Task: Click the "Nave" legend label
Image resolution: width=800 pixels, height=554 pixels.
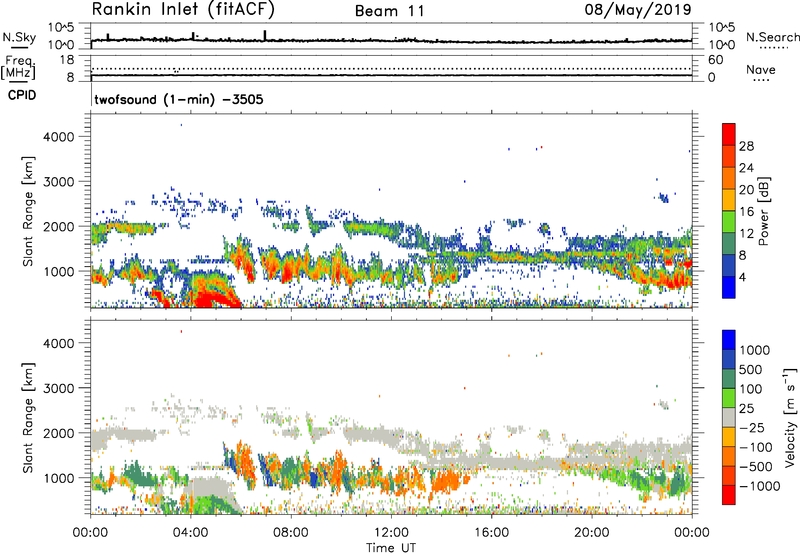Action: [761, 69]
